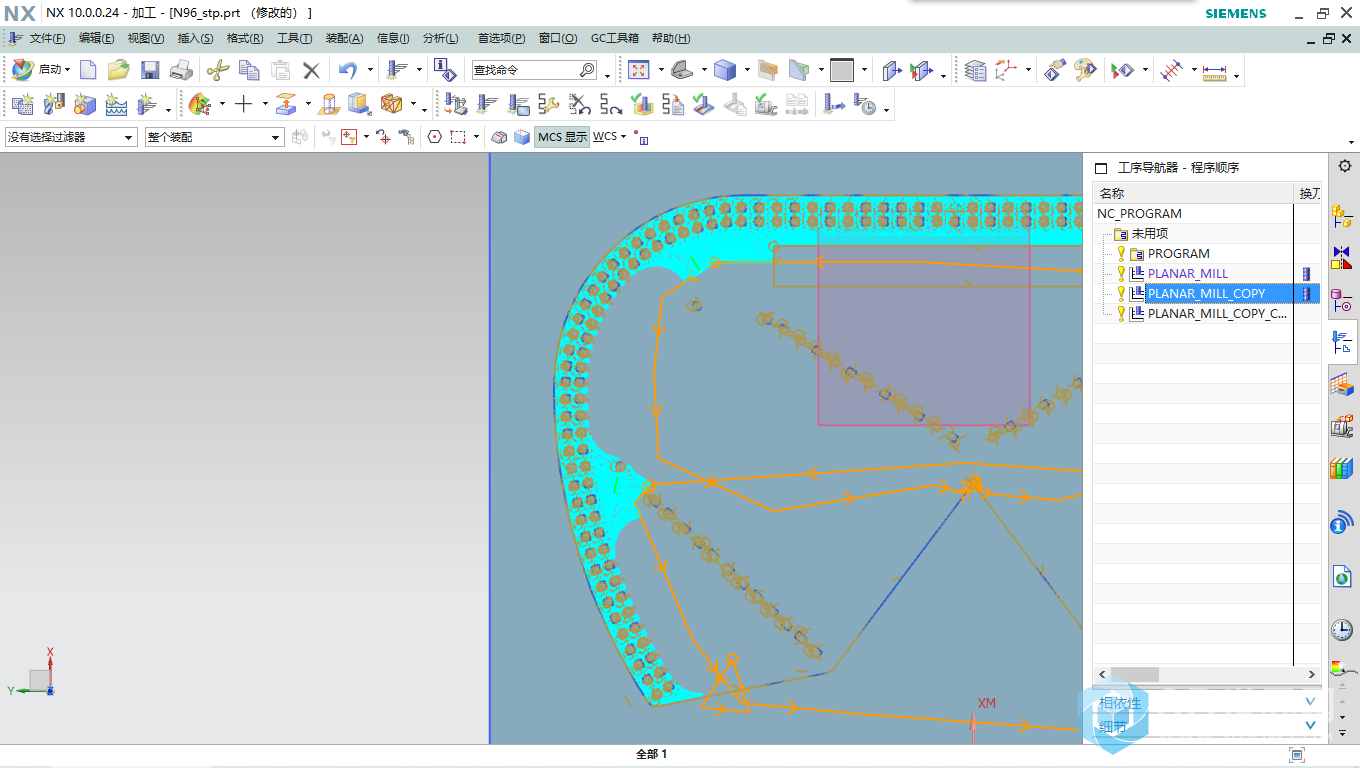
Task: Open the Reuse Library books icon
Action: 1342,468
